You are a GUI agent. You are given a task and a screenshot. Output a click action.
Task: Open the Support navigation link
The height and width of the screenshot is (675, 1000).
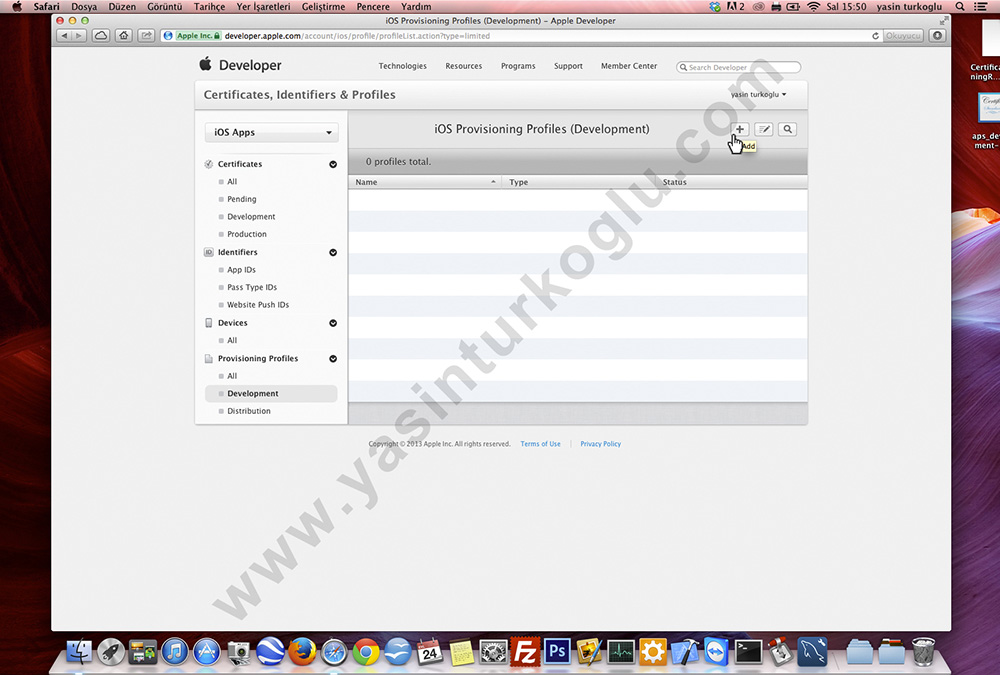pyautogui.click(x=568, y=66)
